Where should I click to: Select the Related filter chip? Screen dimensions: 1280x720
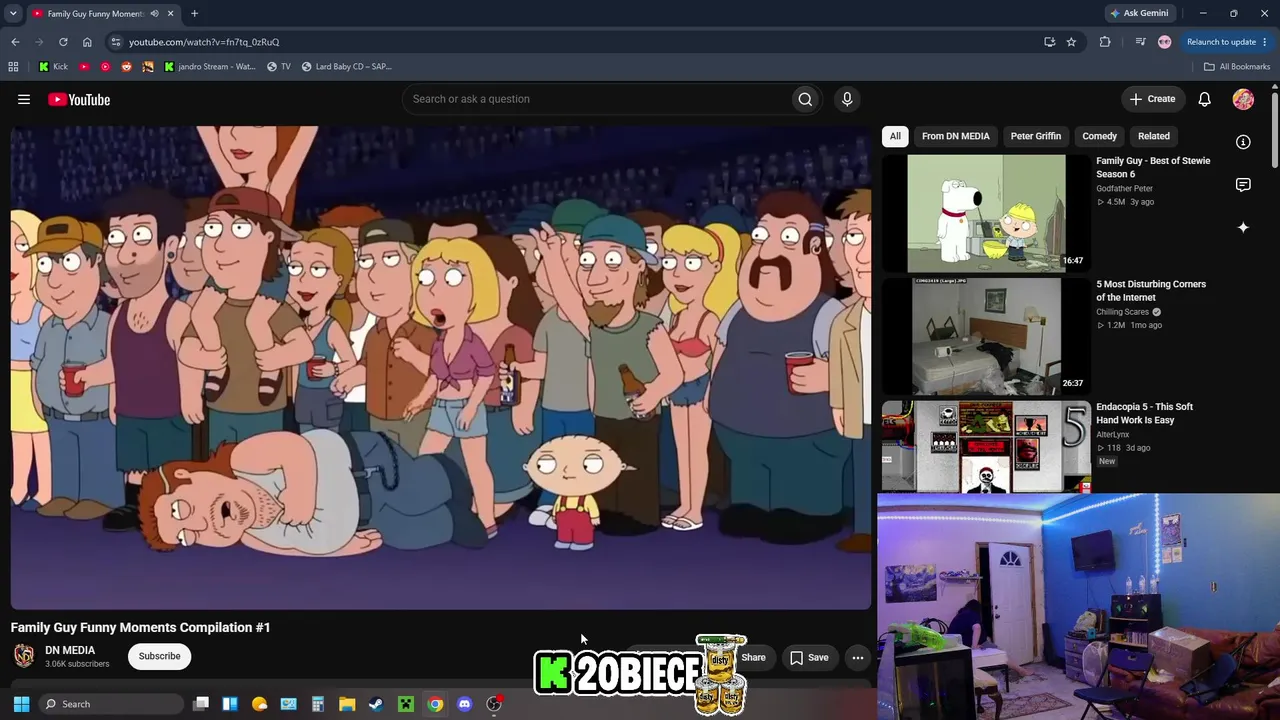(x=1154, y=136)
